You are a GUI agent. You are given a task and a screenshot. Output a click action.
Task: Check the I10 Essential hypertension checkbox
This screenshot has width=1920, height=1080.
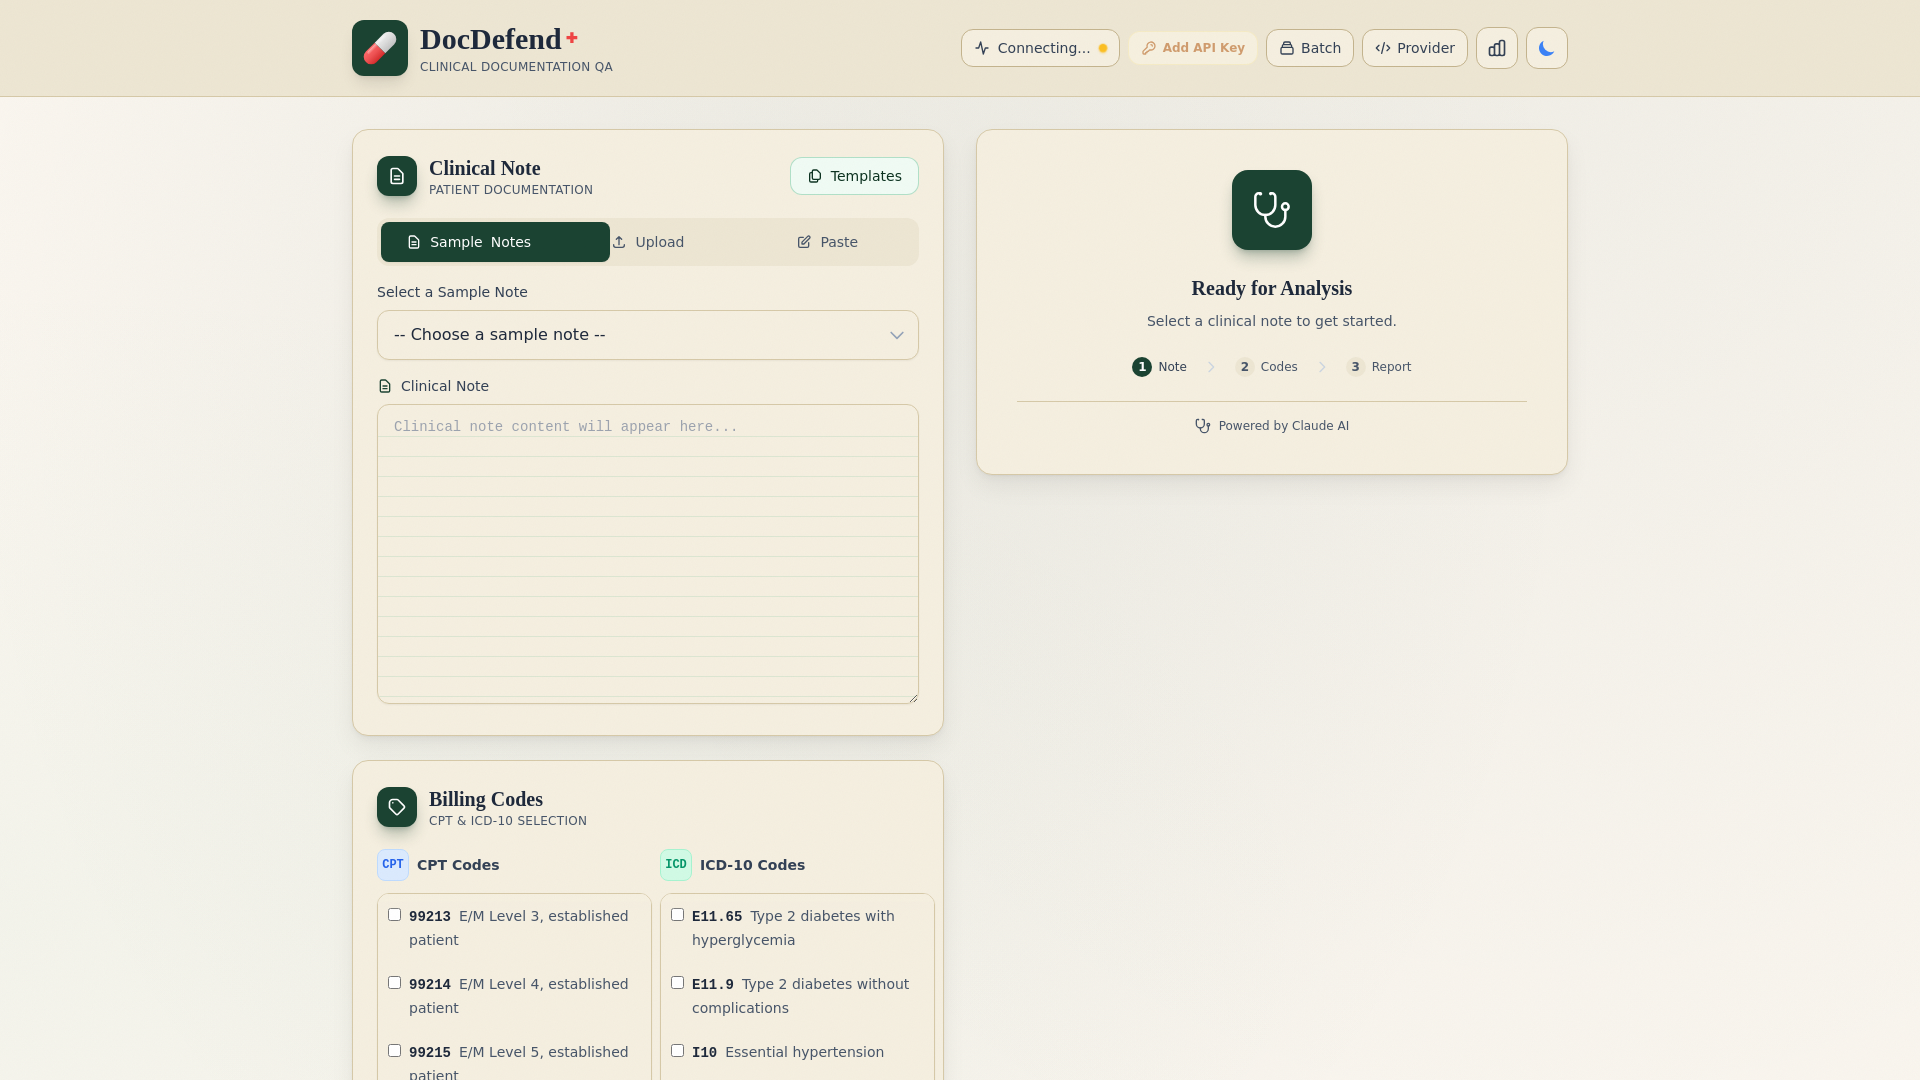(x=678, y=1051)
